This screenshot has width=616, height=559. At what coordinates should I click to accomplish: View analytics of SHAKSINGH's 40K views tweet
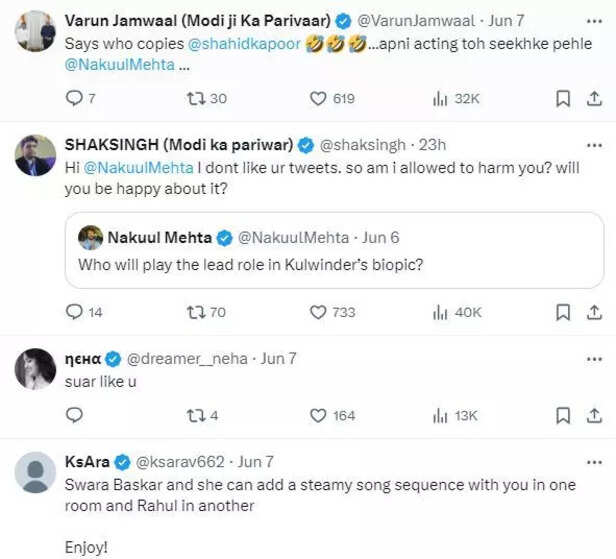coord(440,312)
